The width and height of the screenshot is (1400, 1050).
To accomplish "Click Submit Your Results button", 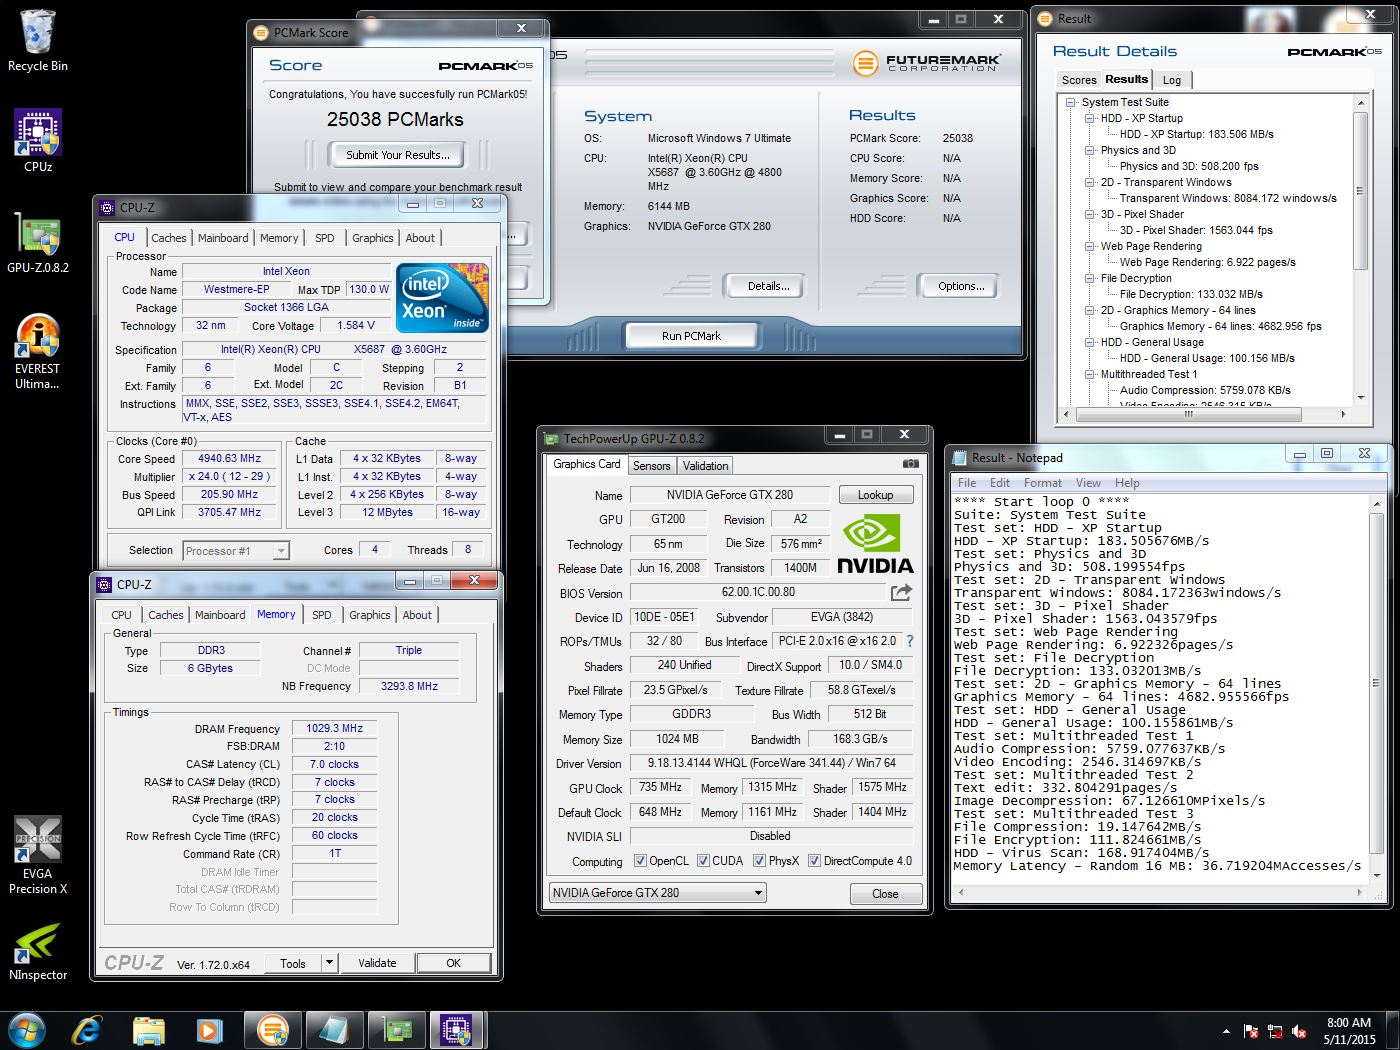I will click(398, 155).
